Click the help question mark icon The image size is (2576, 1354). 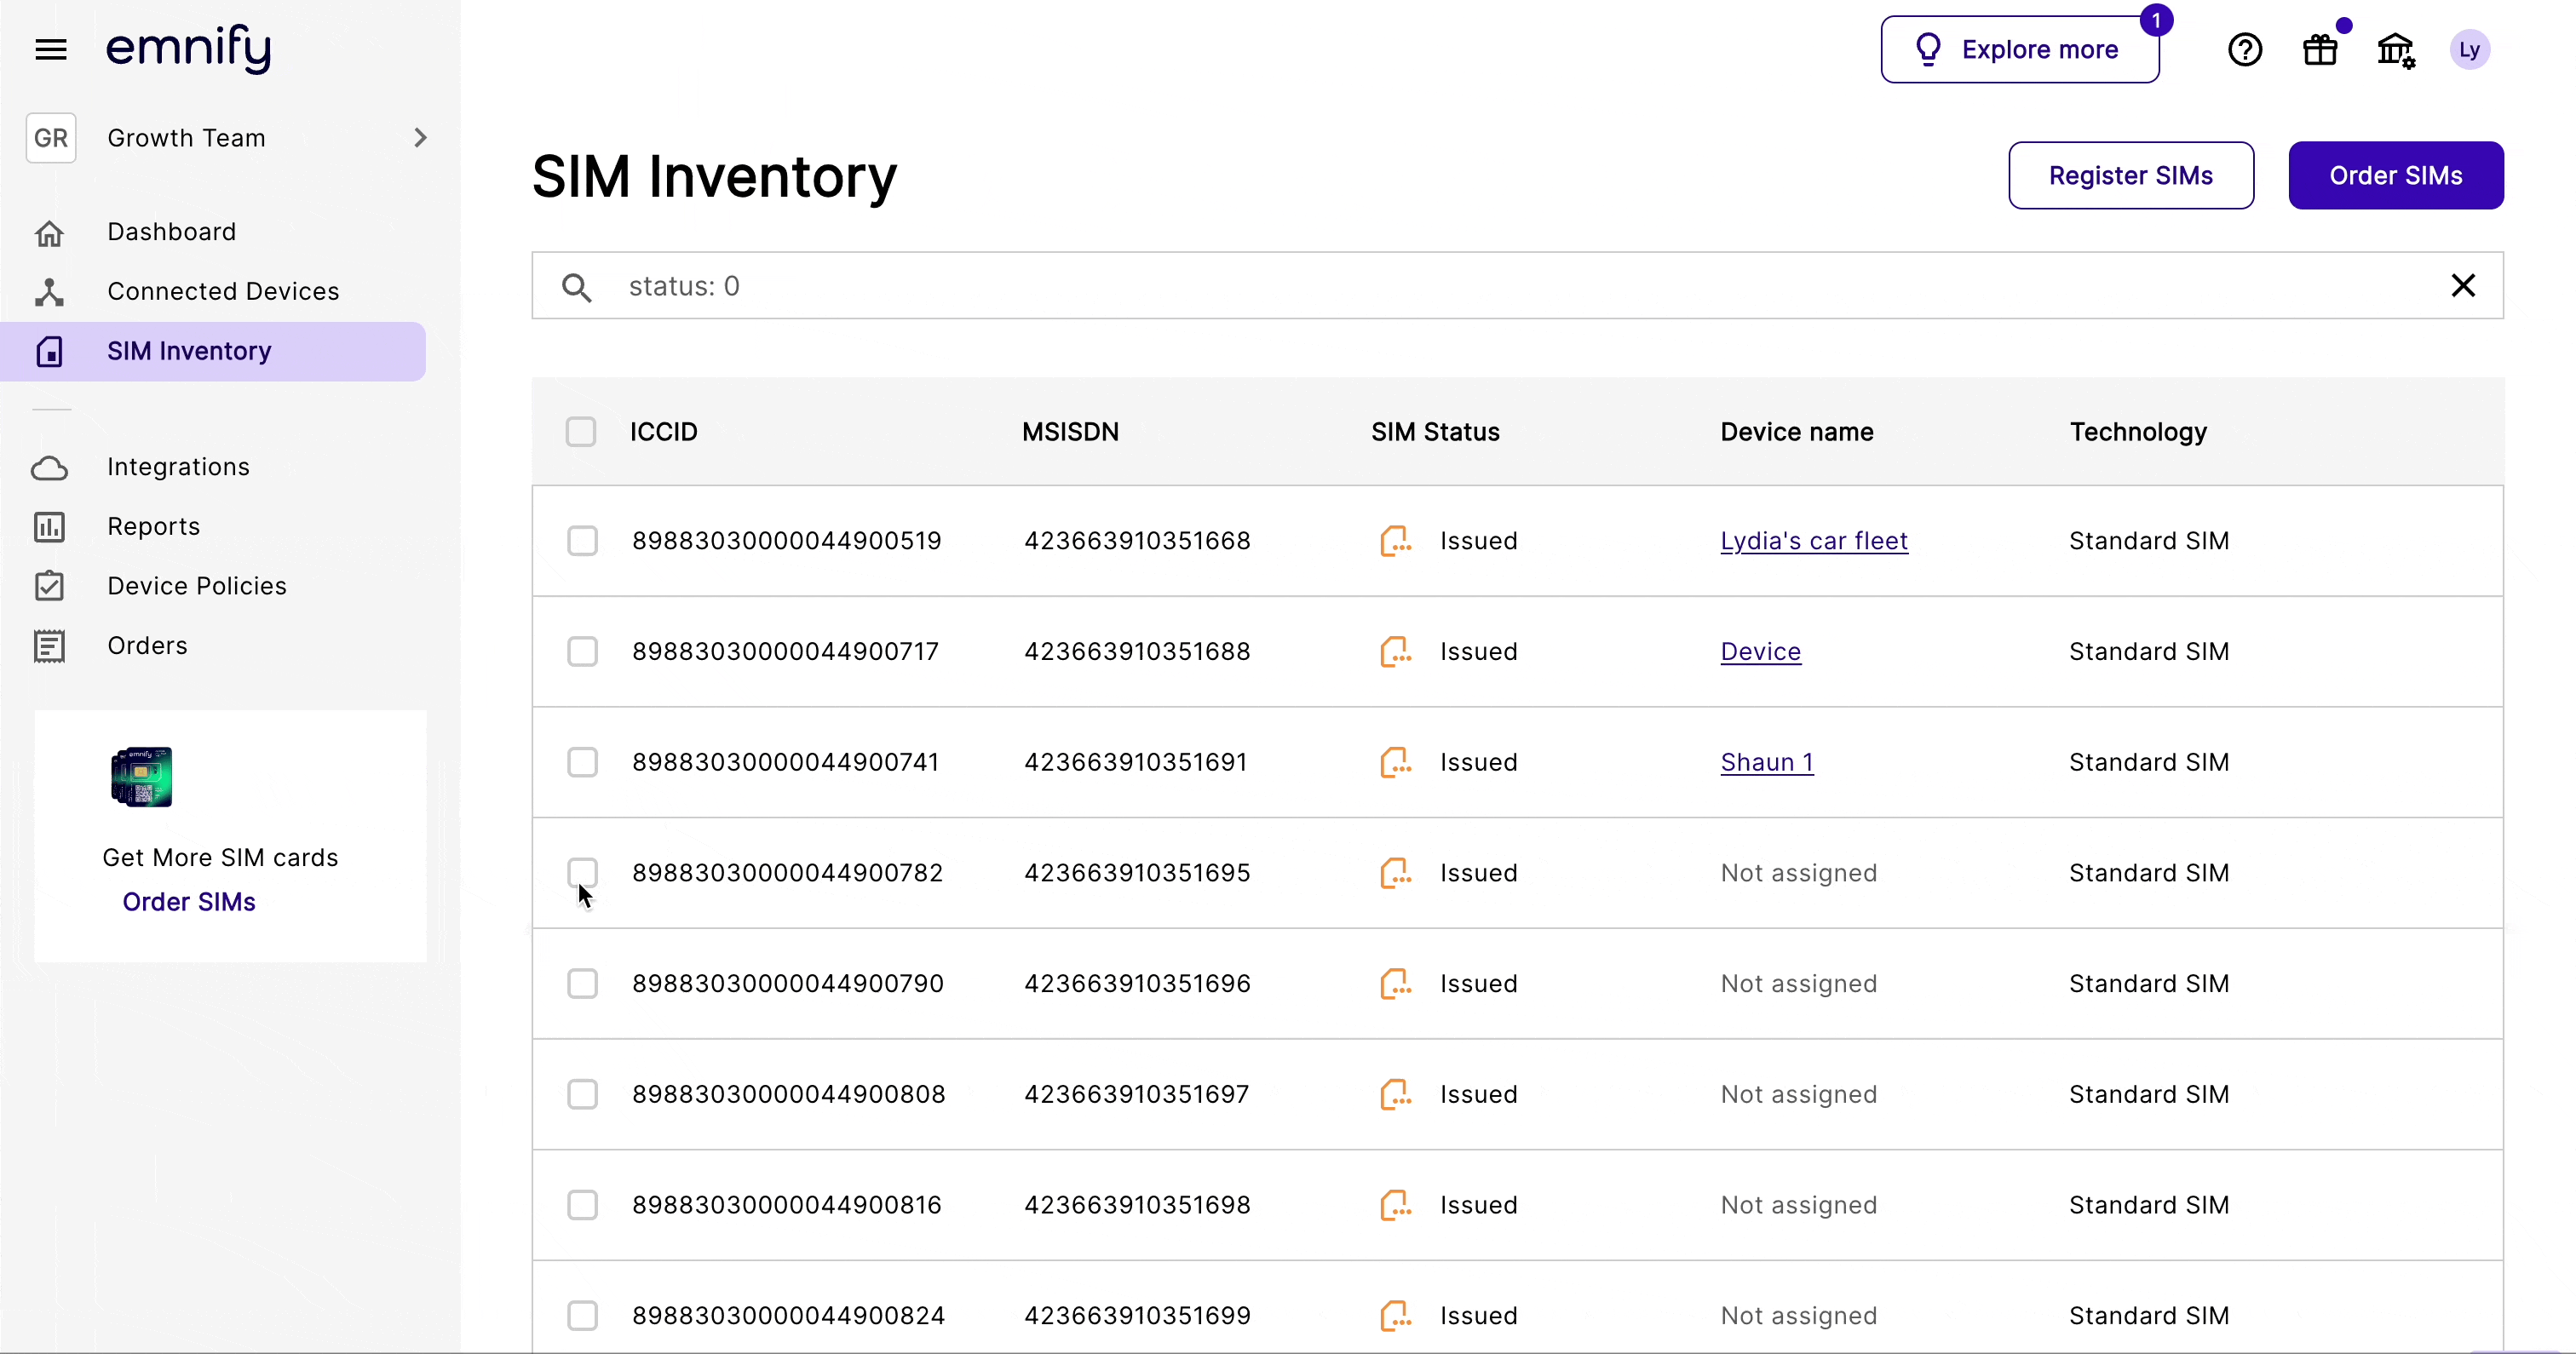pyautogui.click(x=2245, y=49)
